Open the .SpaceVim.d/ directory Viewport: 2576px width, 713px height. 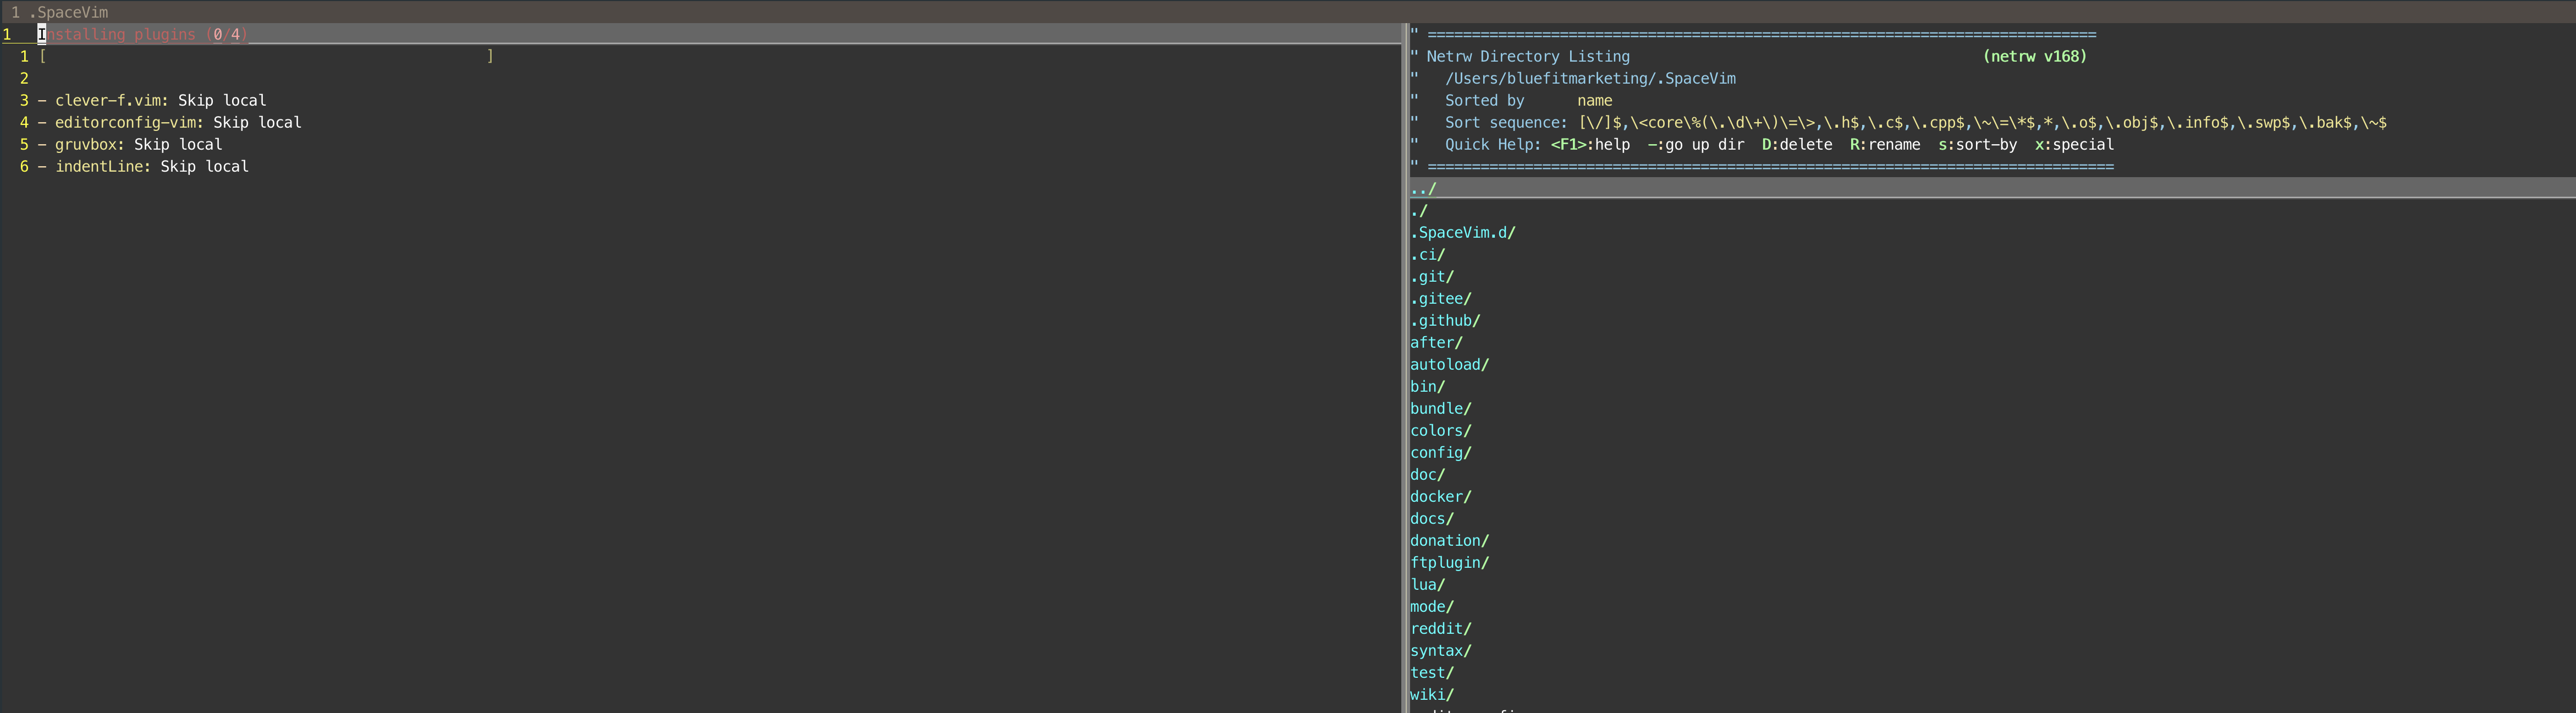[x=1463, y=232]
